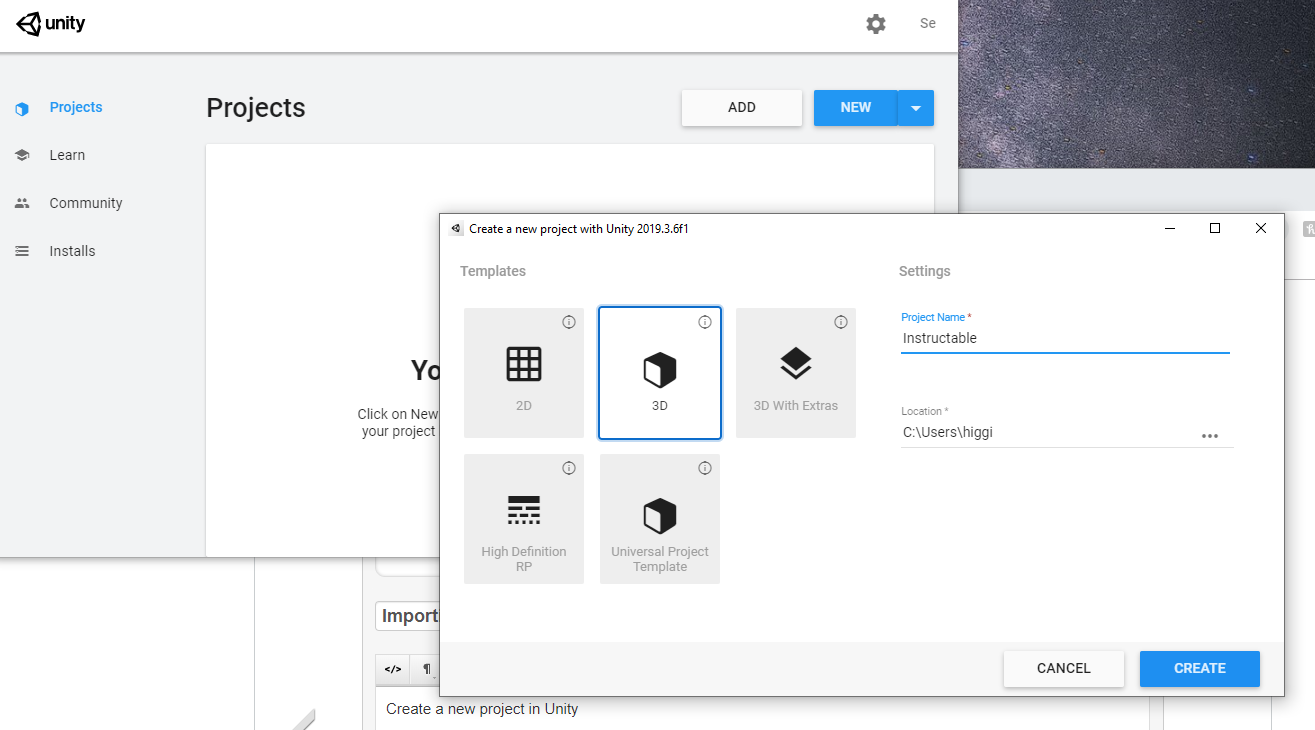Minimize the Create new project dialog
Screen dimensions: 1315x730
point(1170,229)
